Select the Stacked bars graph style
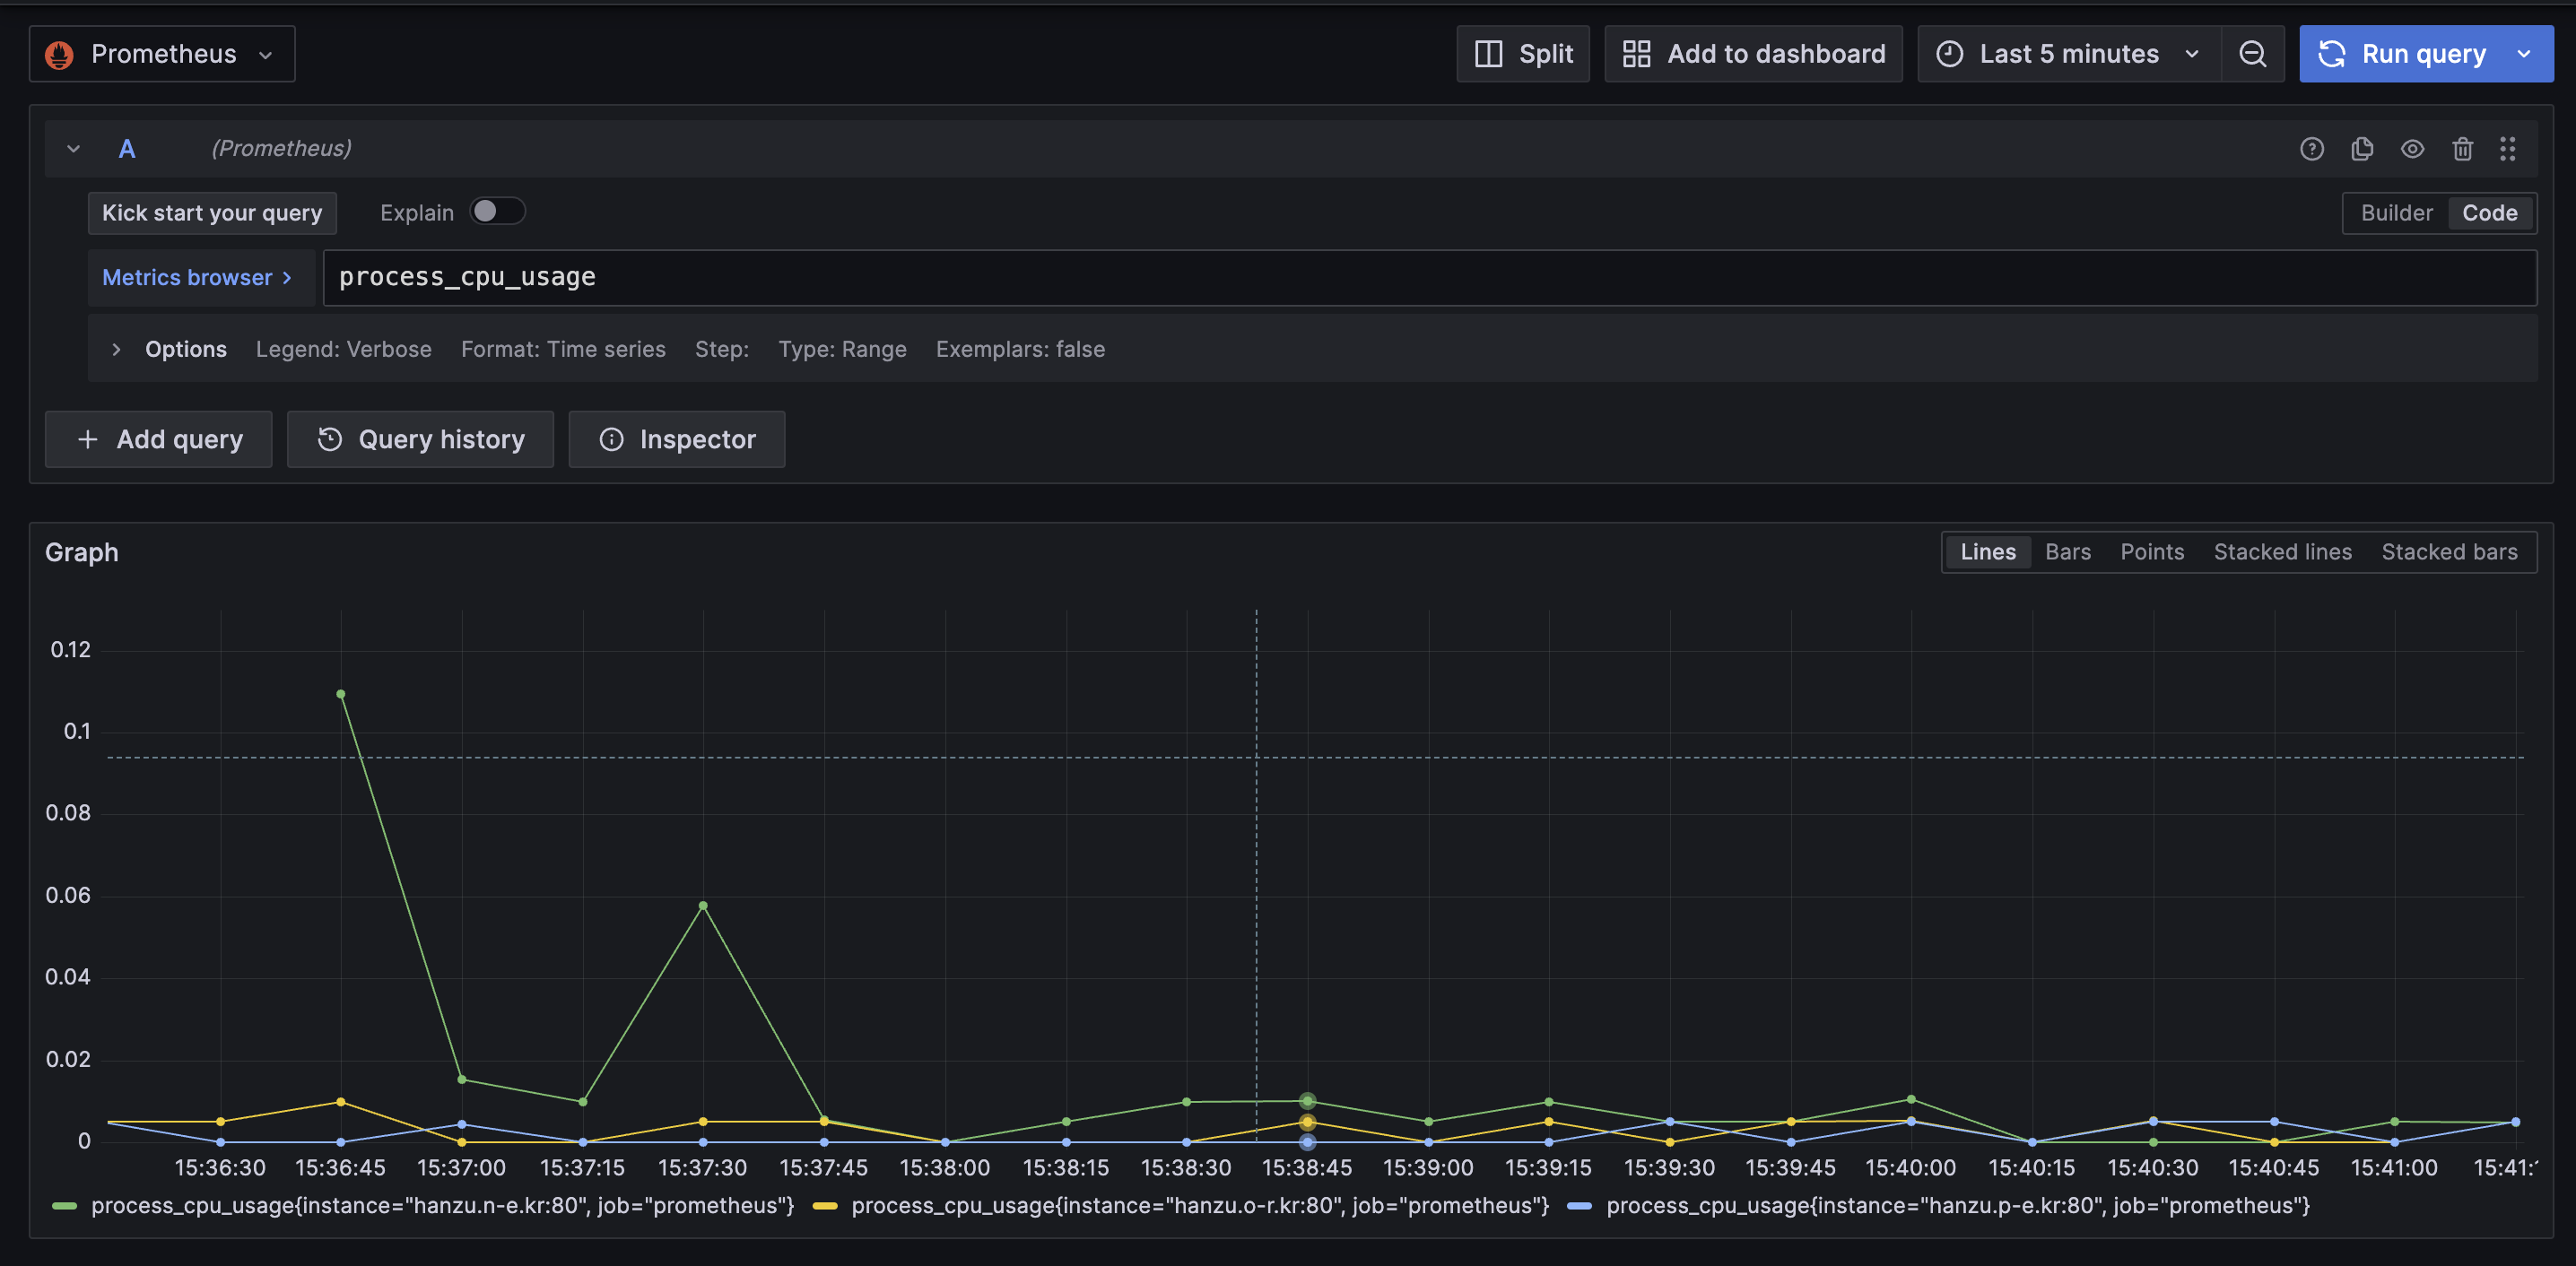 [x=2449, y=552]
